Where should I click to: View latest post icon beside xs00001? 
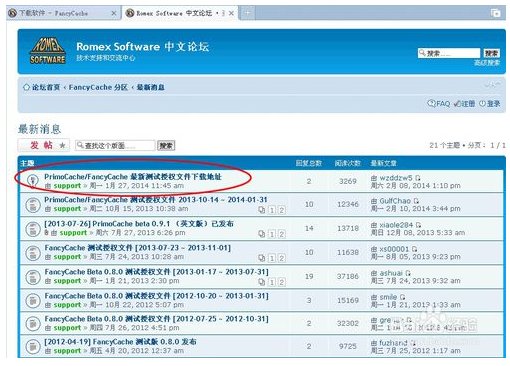click(414, 249)
